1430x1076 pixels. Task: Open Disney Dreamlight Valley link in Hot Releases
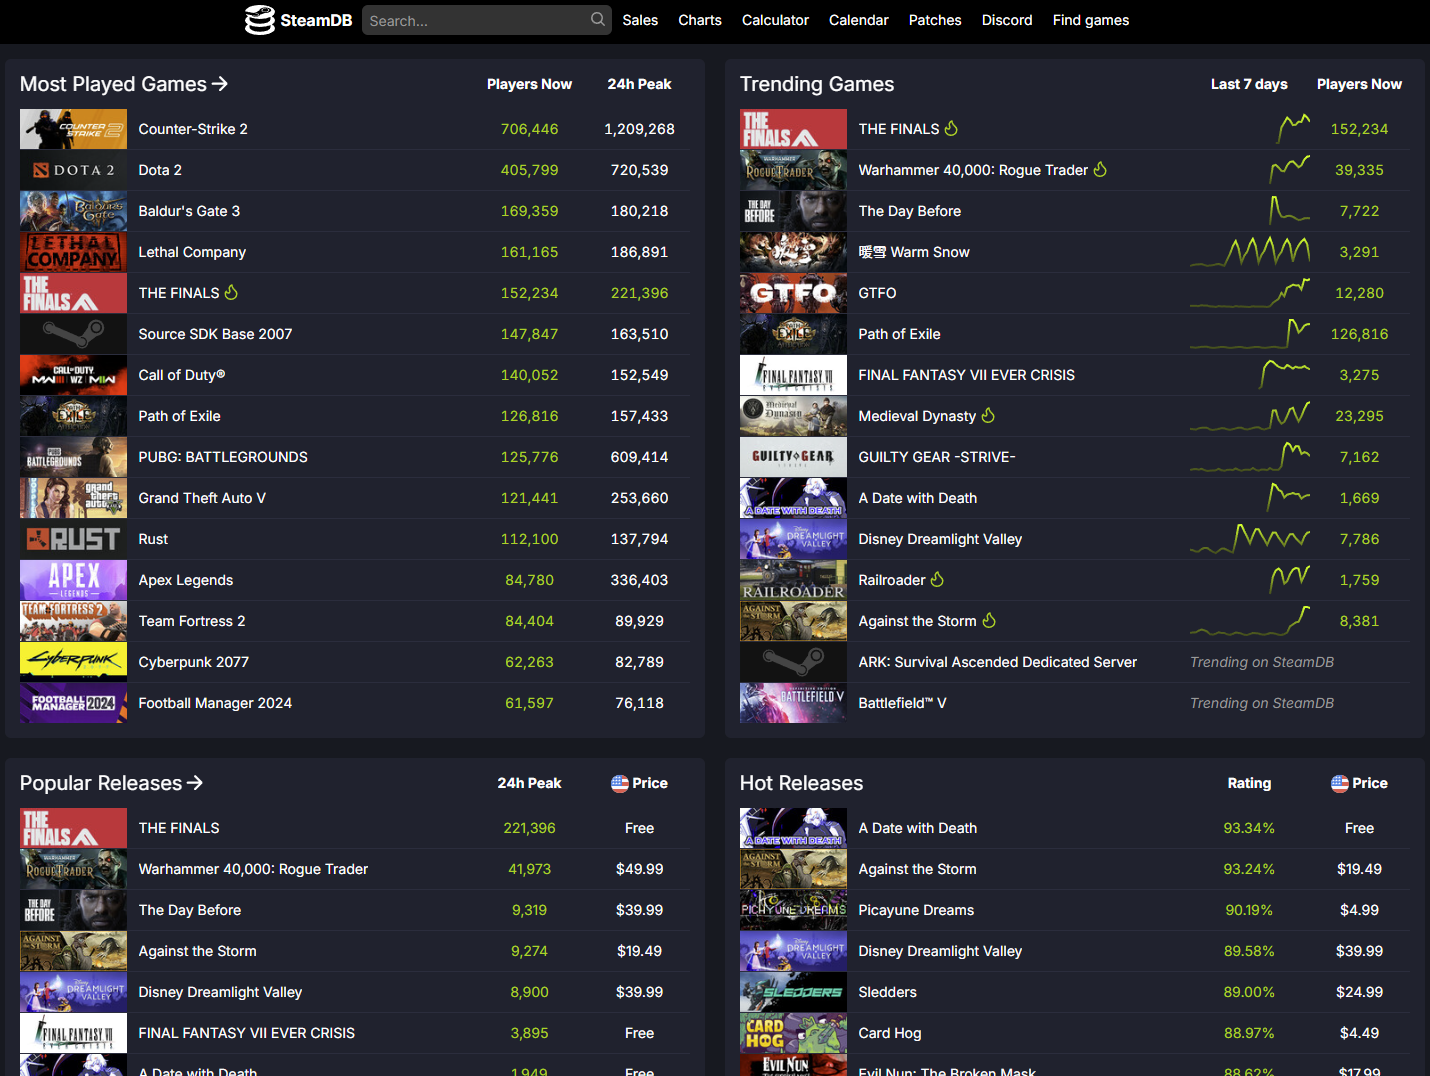point(940,951)
